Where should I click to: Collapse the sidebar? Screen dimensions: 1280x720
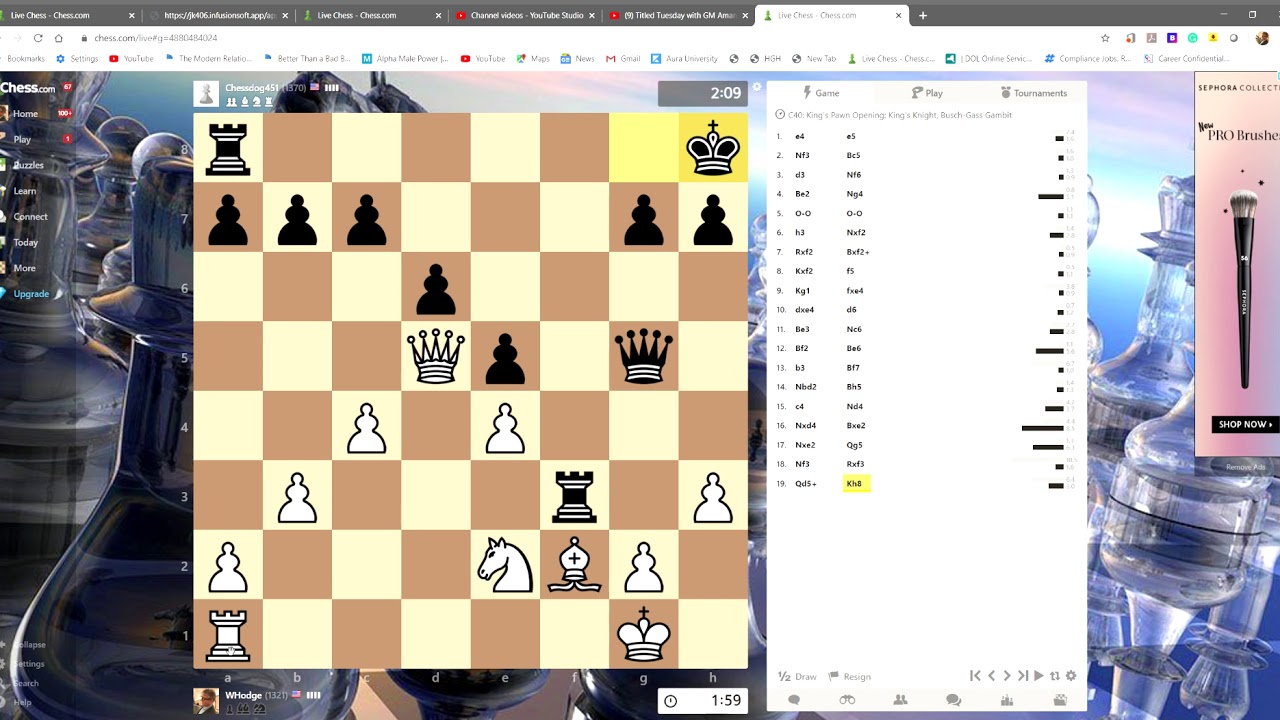30,645
